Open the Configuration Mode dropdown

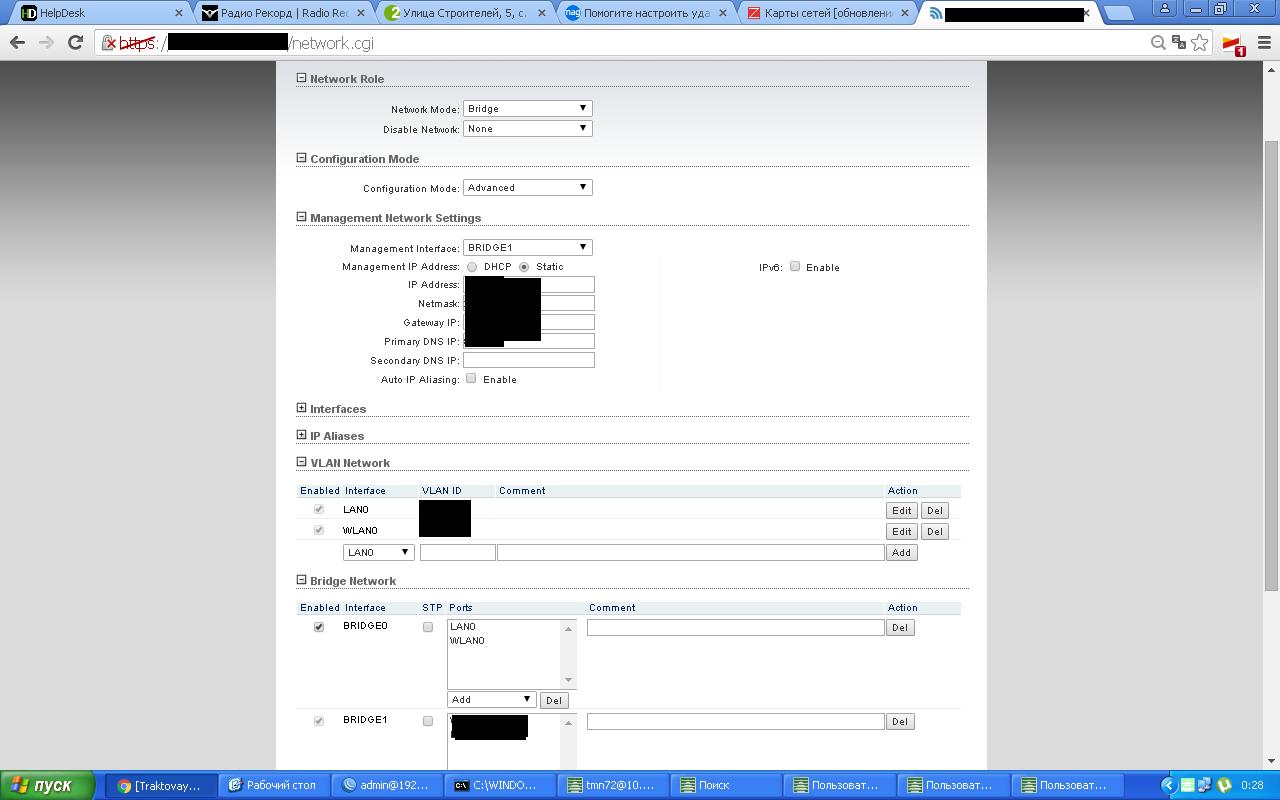(x=528, y=187)
